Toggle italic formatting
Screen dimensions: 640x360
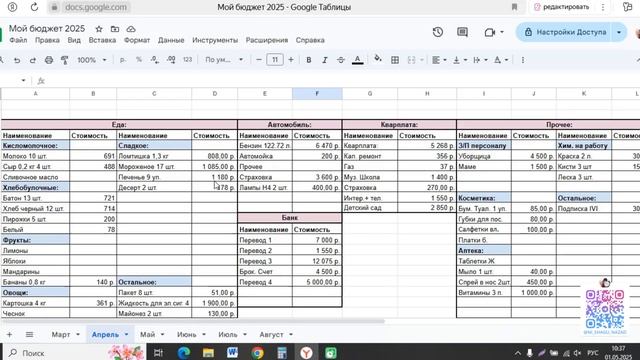(x=324, y=60)
